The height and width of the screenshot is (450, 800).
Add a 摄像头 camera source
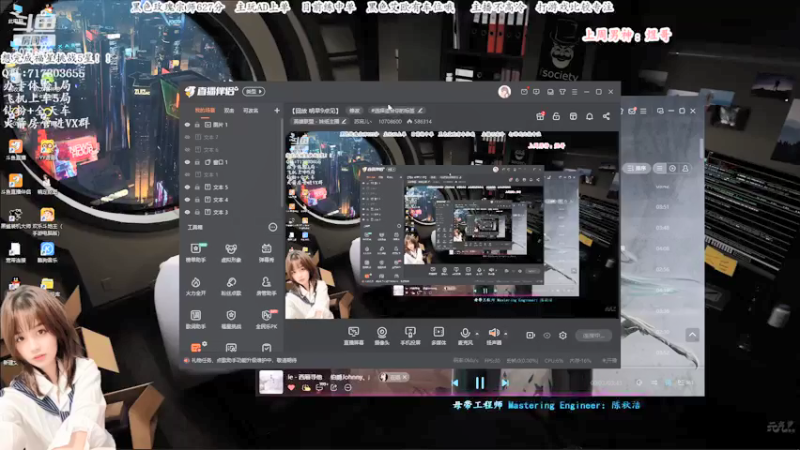click(x=382, y=336)
